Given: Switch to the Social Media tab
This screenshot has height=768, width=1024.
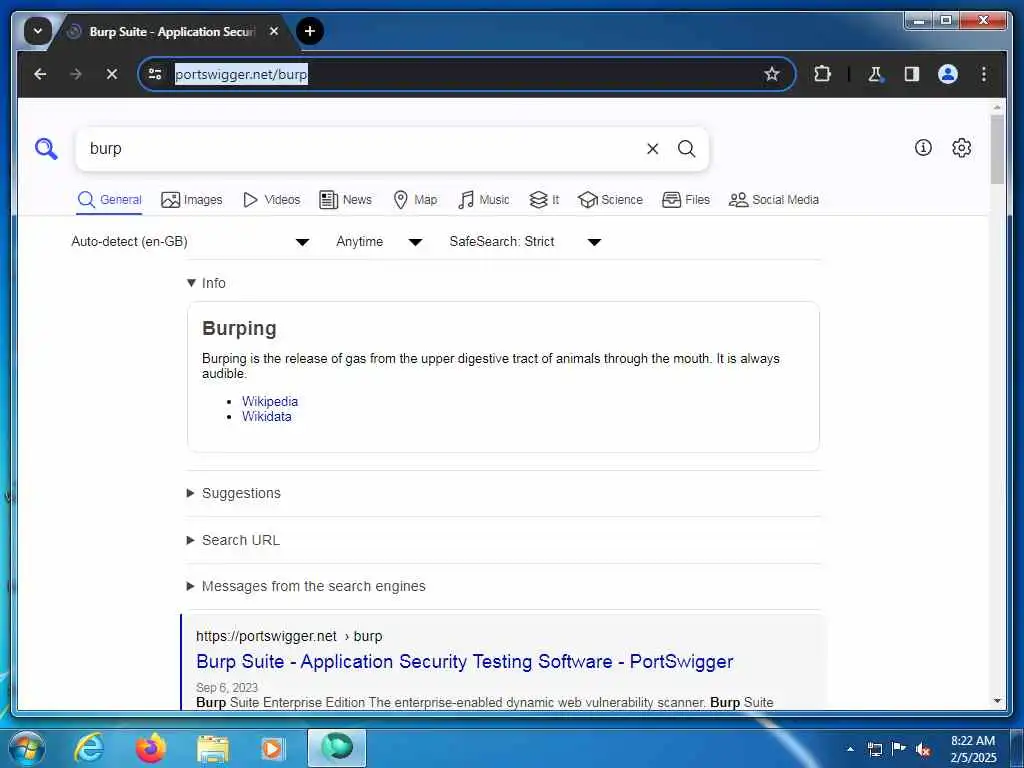Looking at the screenshot, I should (x=773, y=200).
